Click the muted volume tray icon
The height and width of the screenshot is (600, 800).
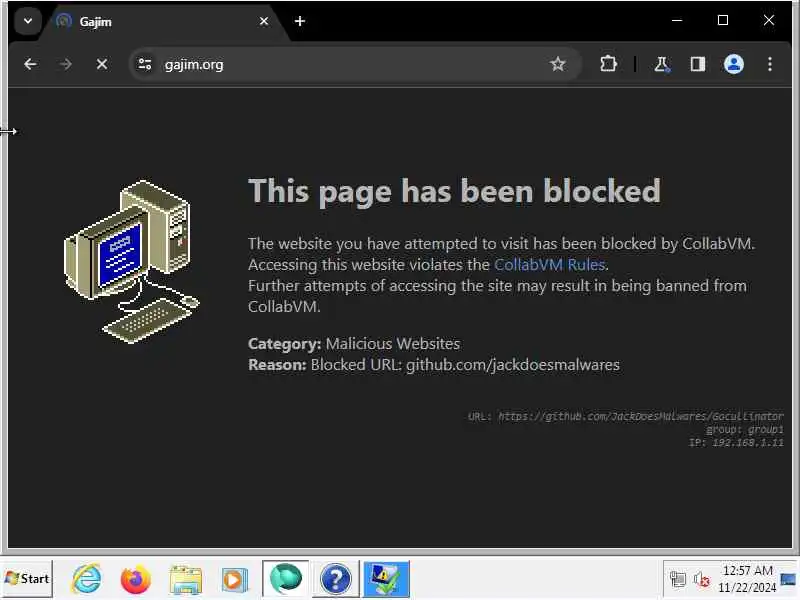pos(702,579)
